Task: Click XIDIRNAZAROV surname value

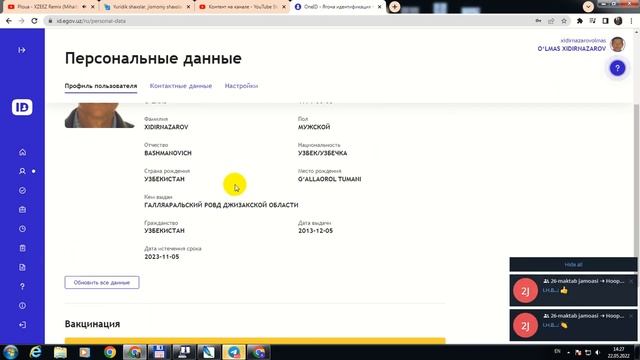Action: point(166,127)
